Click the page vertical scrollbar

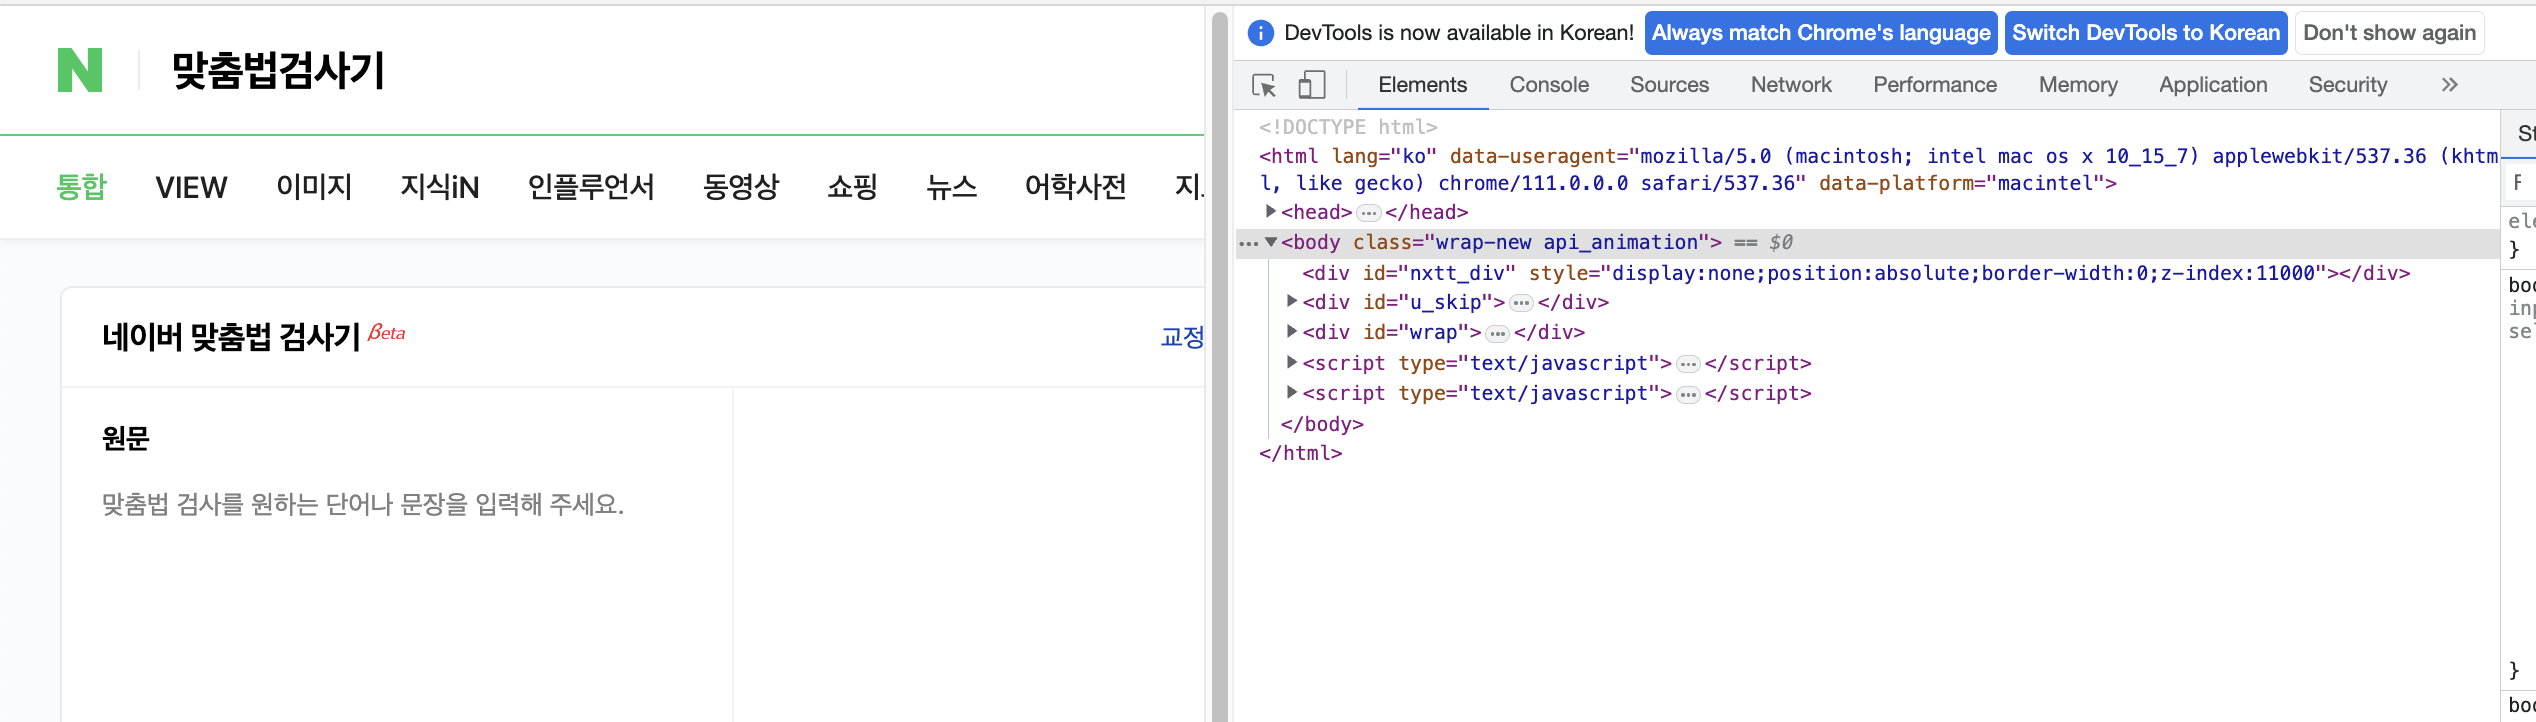point(1219,365)
